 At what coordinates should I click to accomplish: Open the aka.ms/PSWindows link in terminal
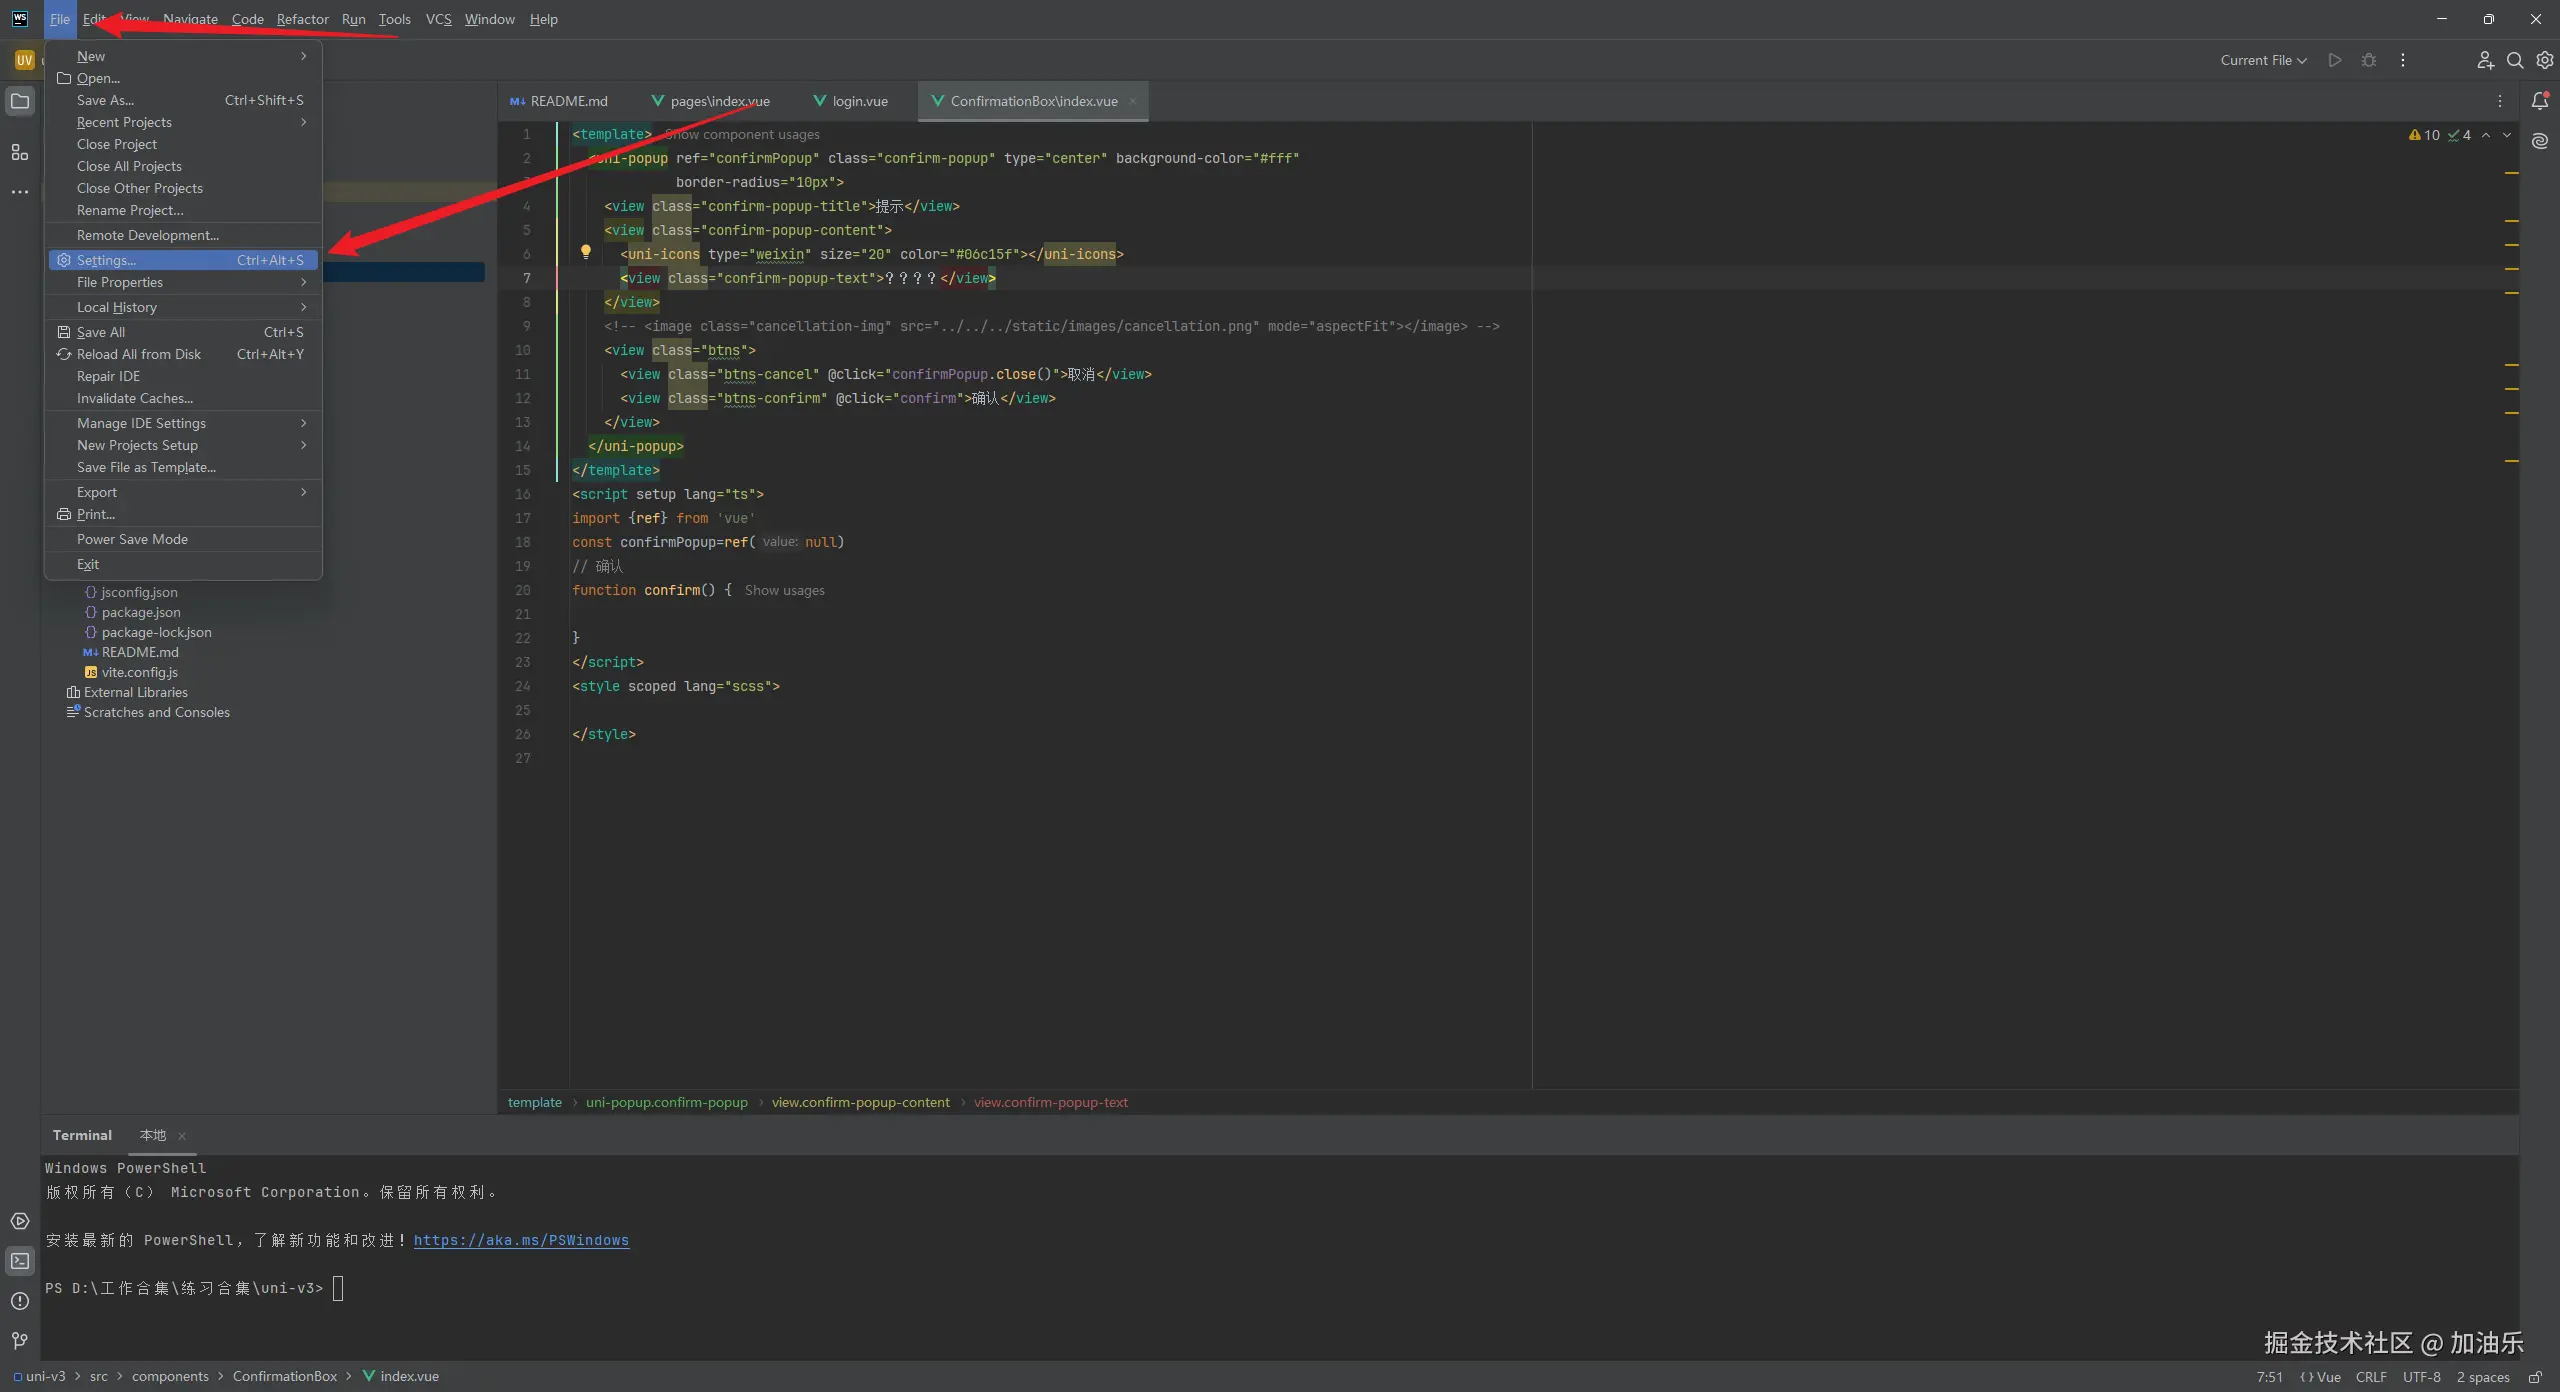(521, 1240)
